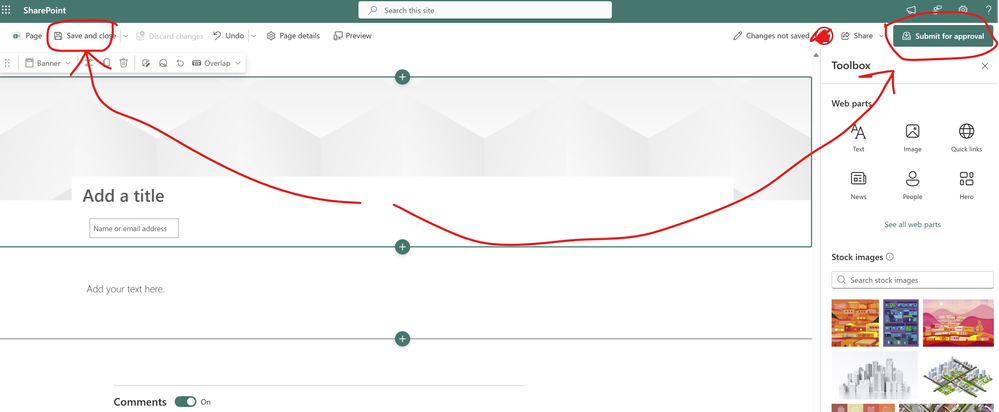
Task: Add an Image web part from Toolbox
Action: [x=912, y=138]
